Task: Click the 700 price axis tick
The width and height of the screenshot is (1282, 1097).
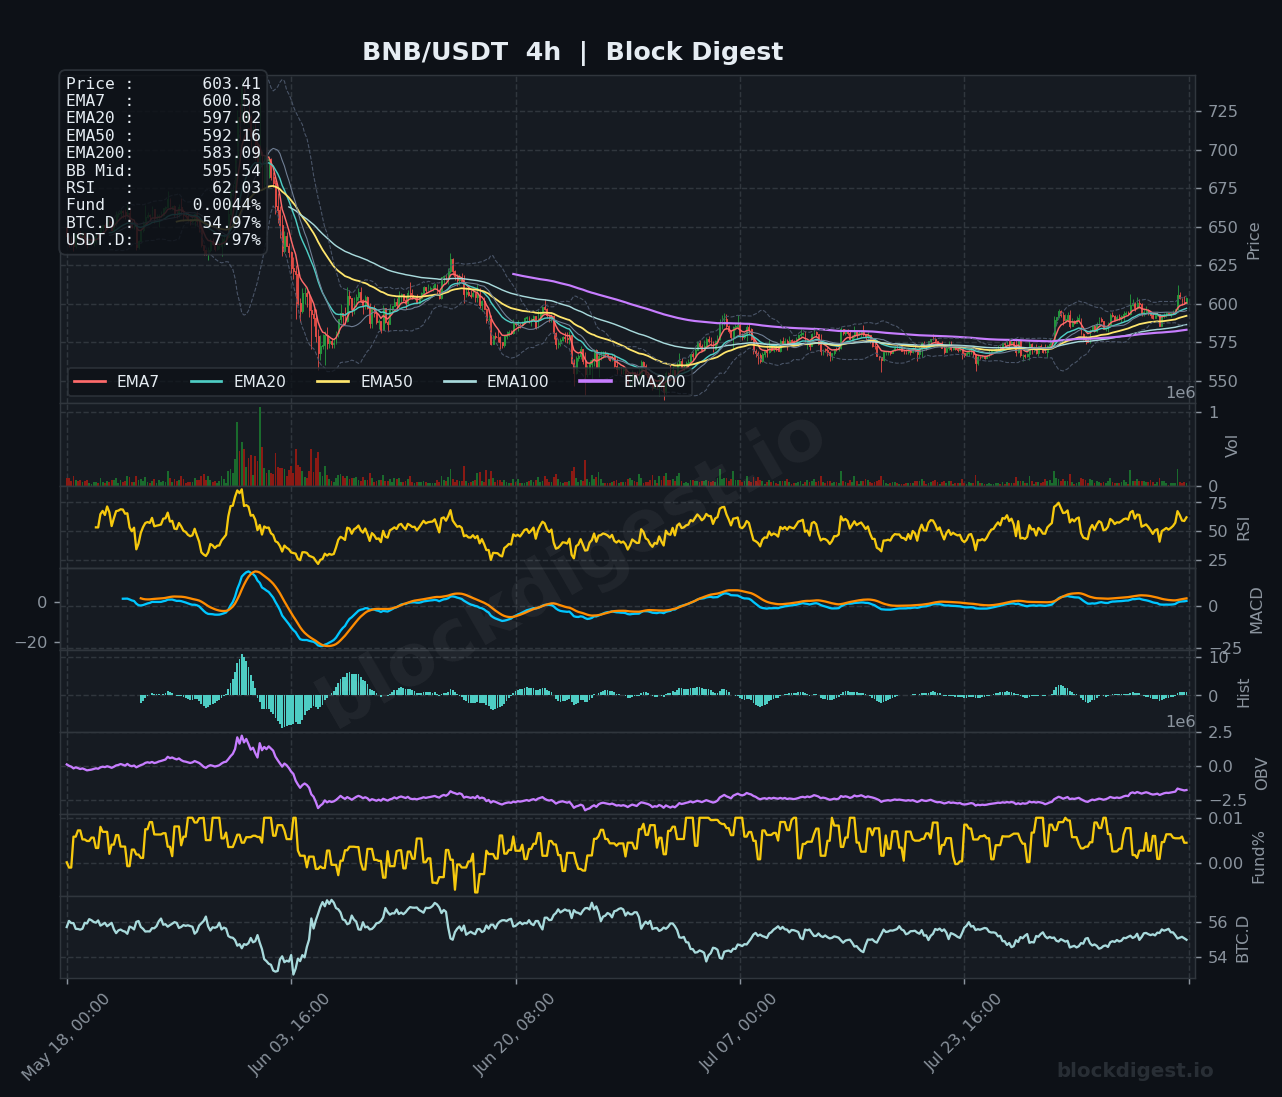Action: click(1222, 151)
